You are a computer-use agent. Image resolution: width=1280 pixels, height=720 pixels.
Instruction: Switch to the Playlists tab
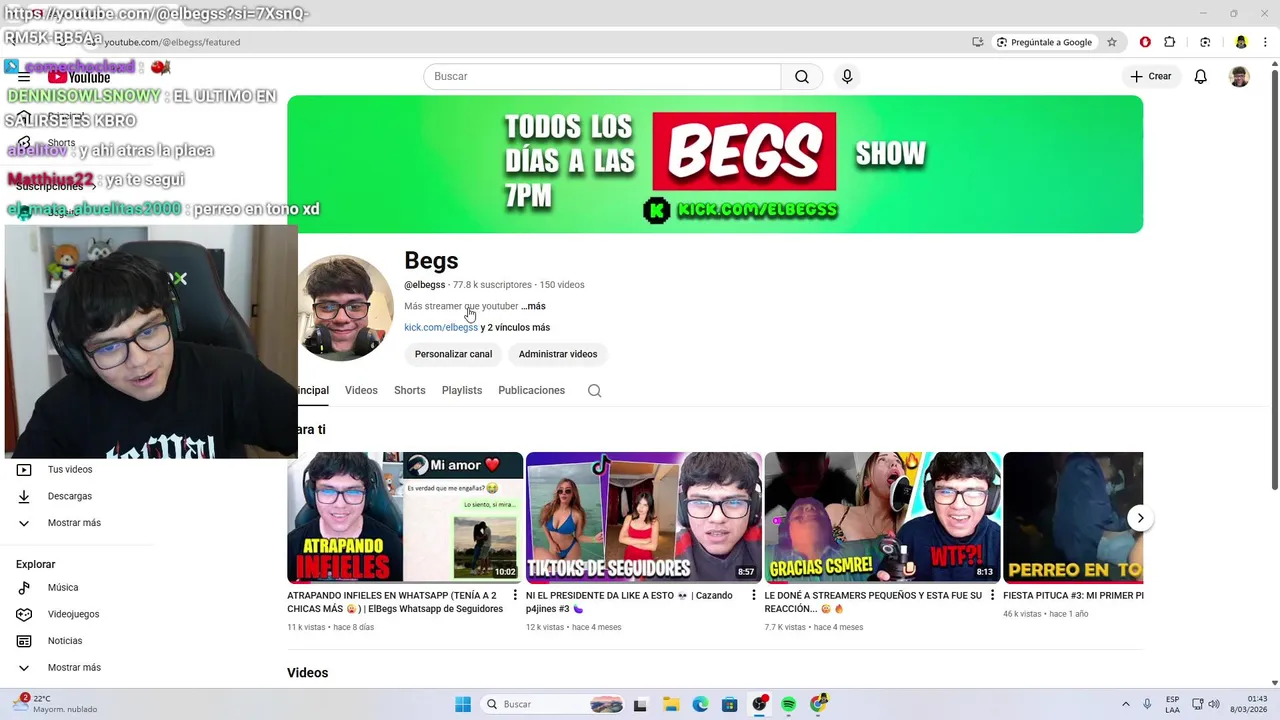click(462, 390)
